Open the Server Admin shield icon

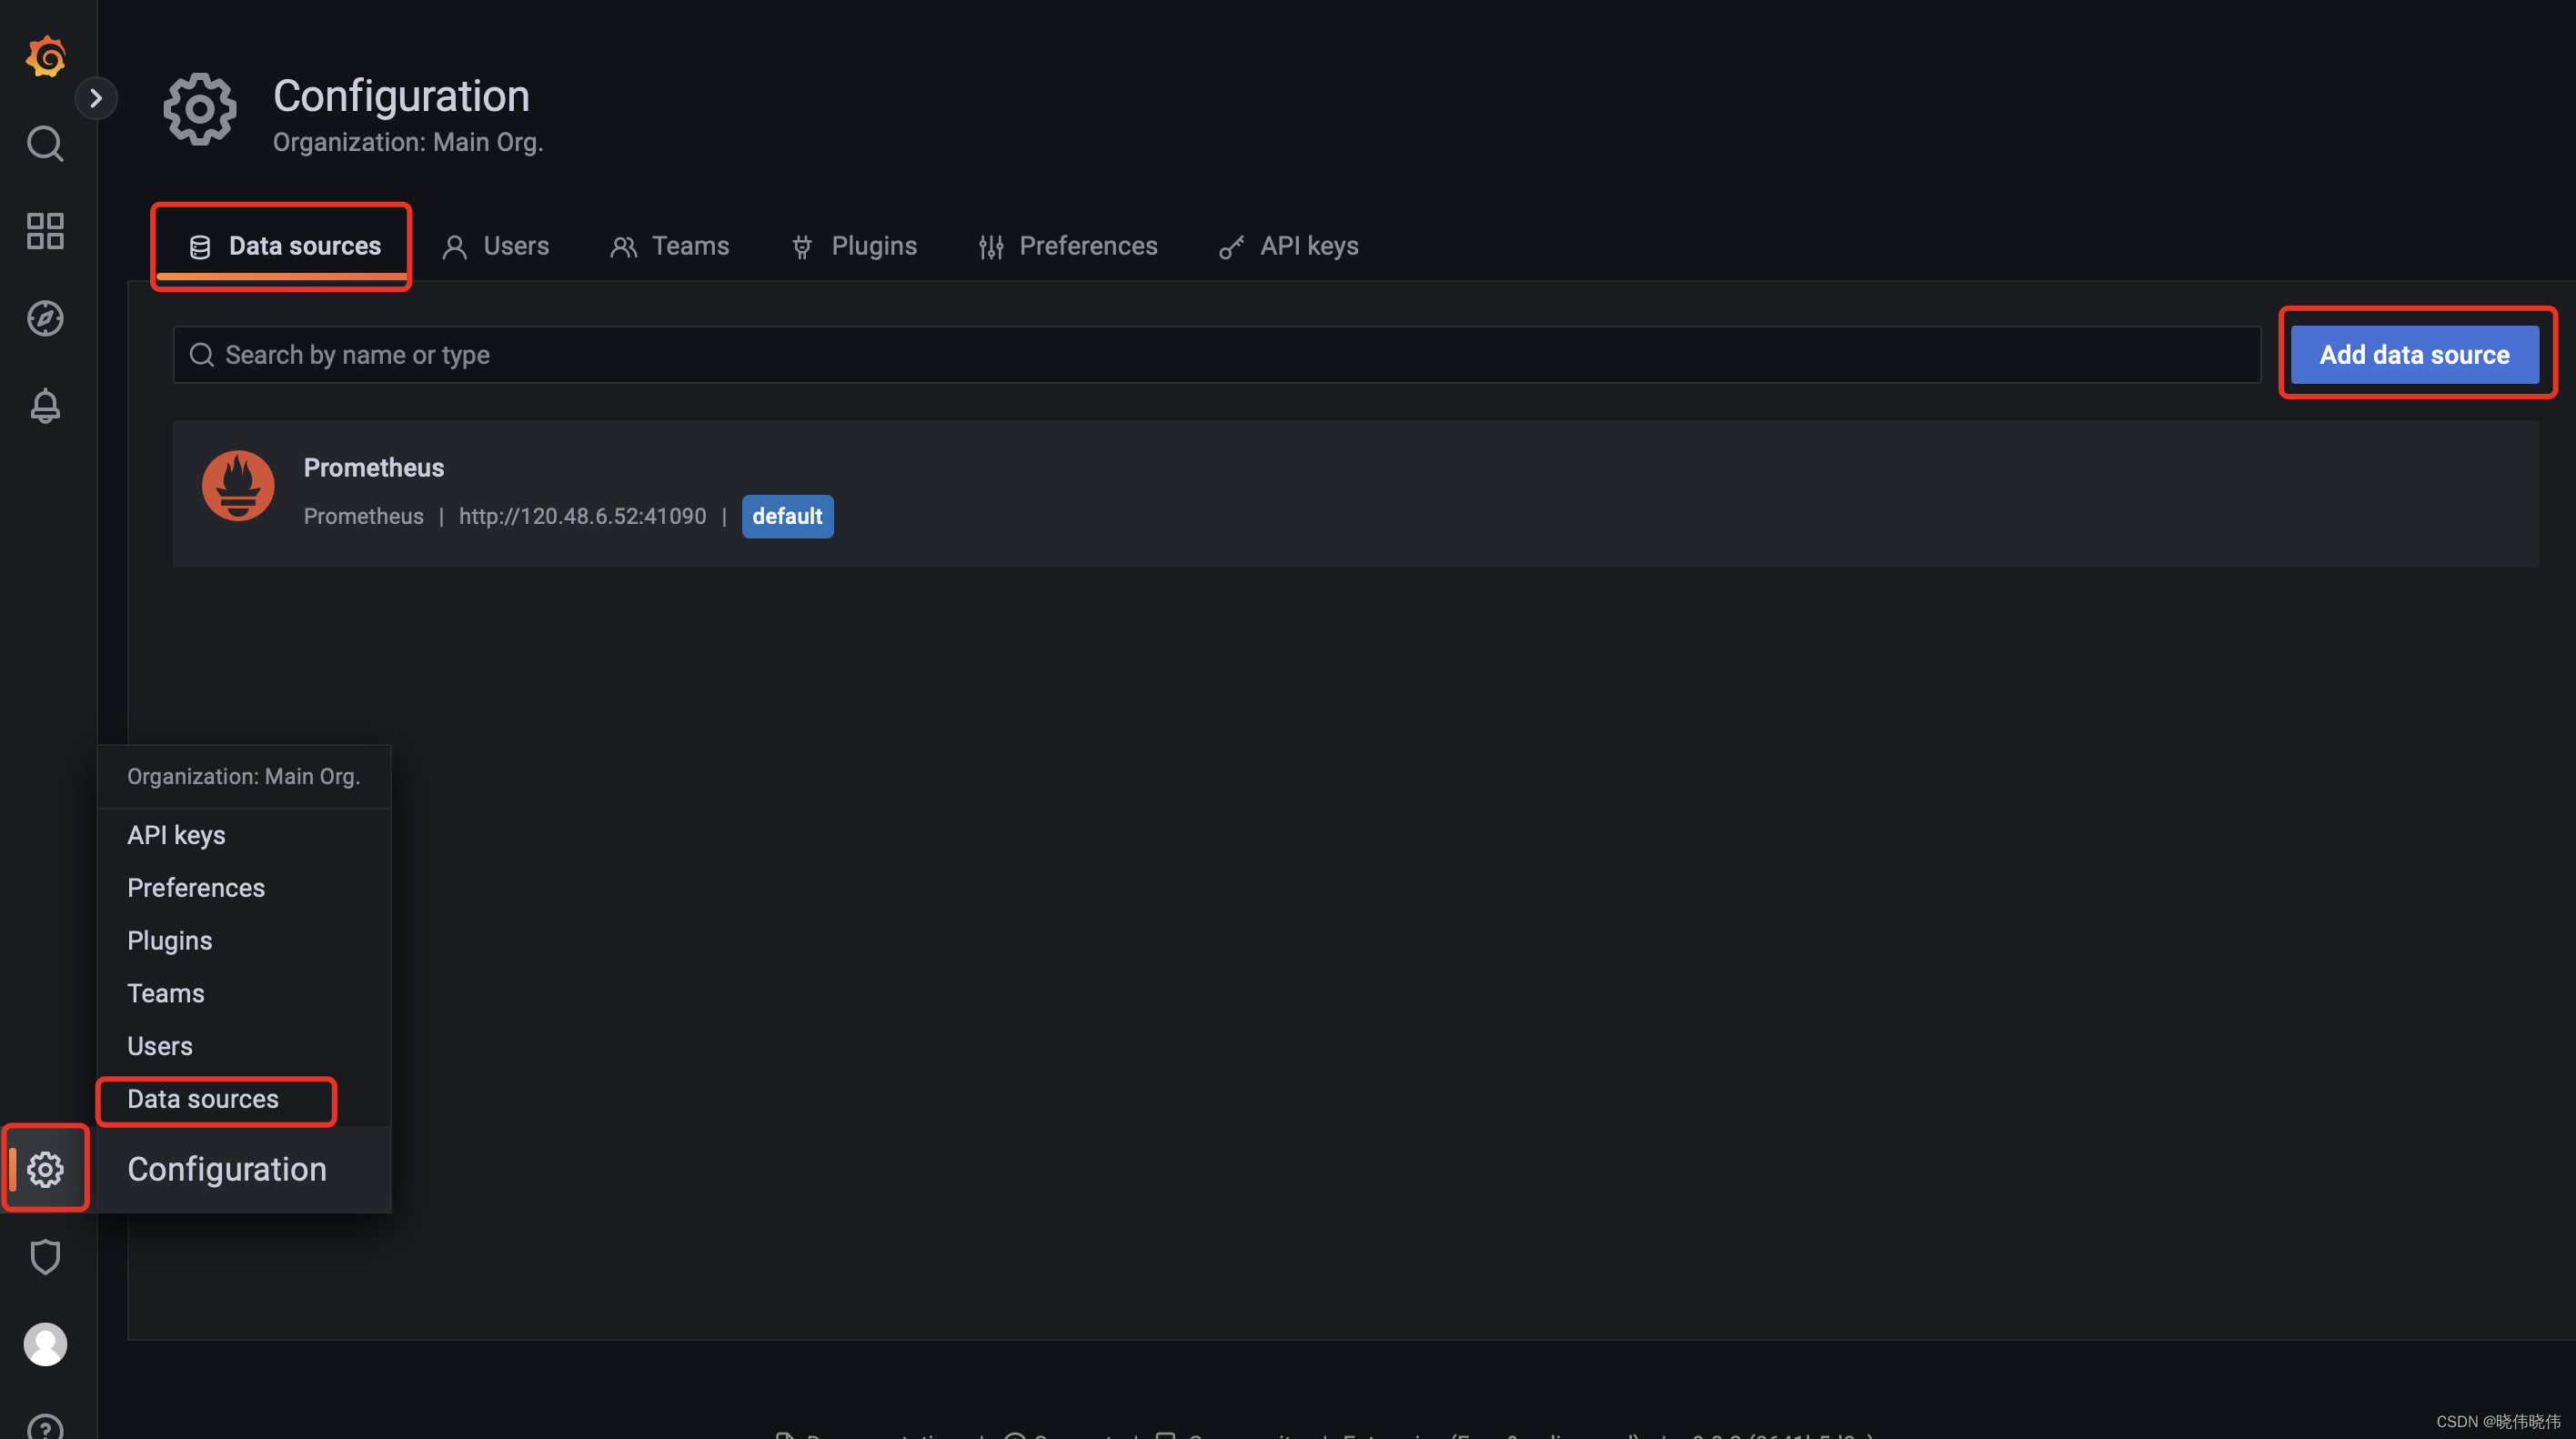[x=45, y=1256]
